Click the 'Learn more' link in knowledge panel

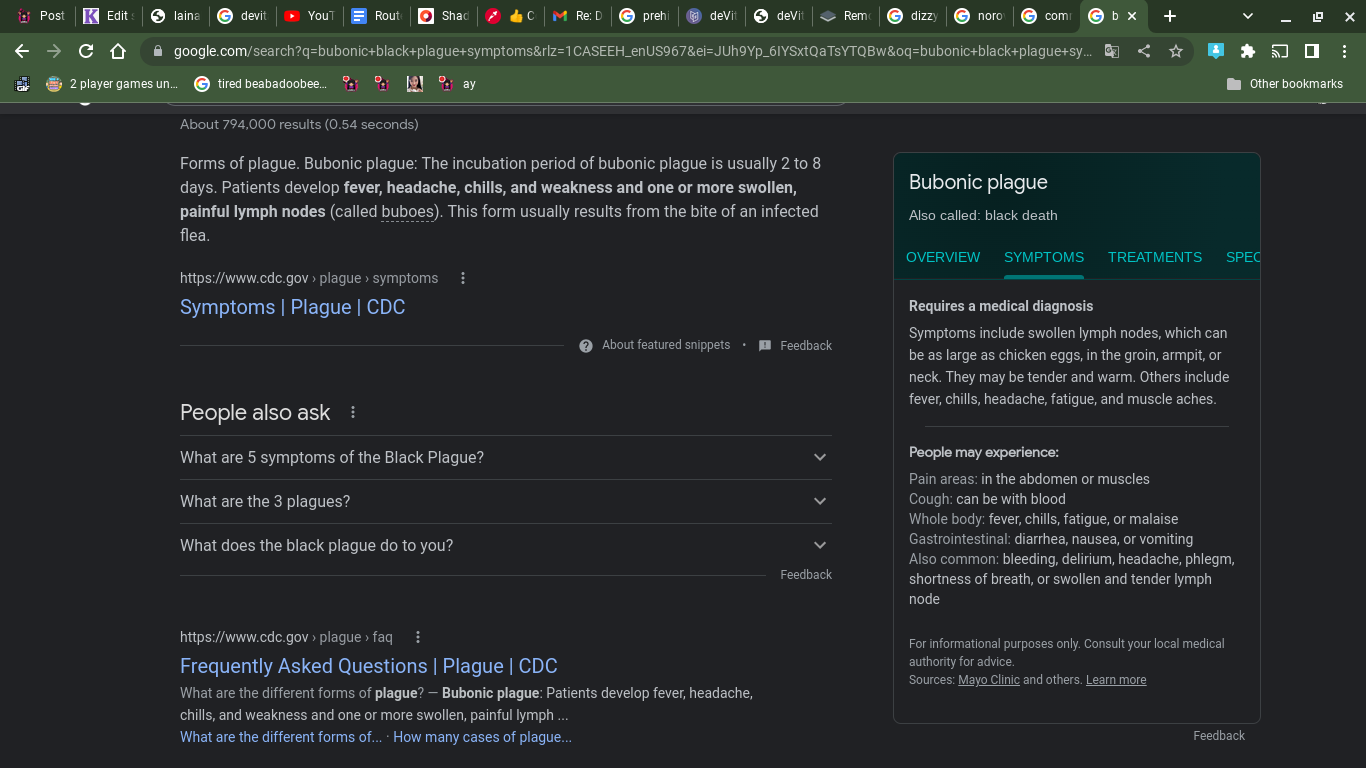(1116, 680)
